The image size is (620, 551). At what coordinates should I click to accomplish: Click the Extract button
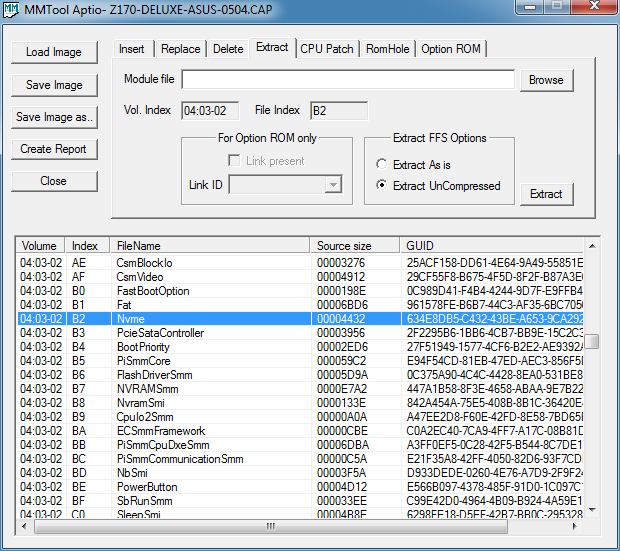point(546,194)
